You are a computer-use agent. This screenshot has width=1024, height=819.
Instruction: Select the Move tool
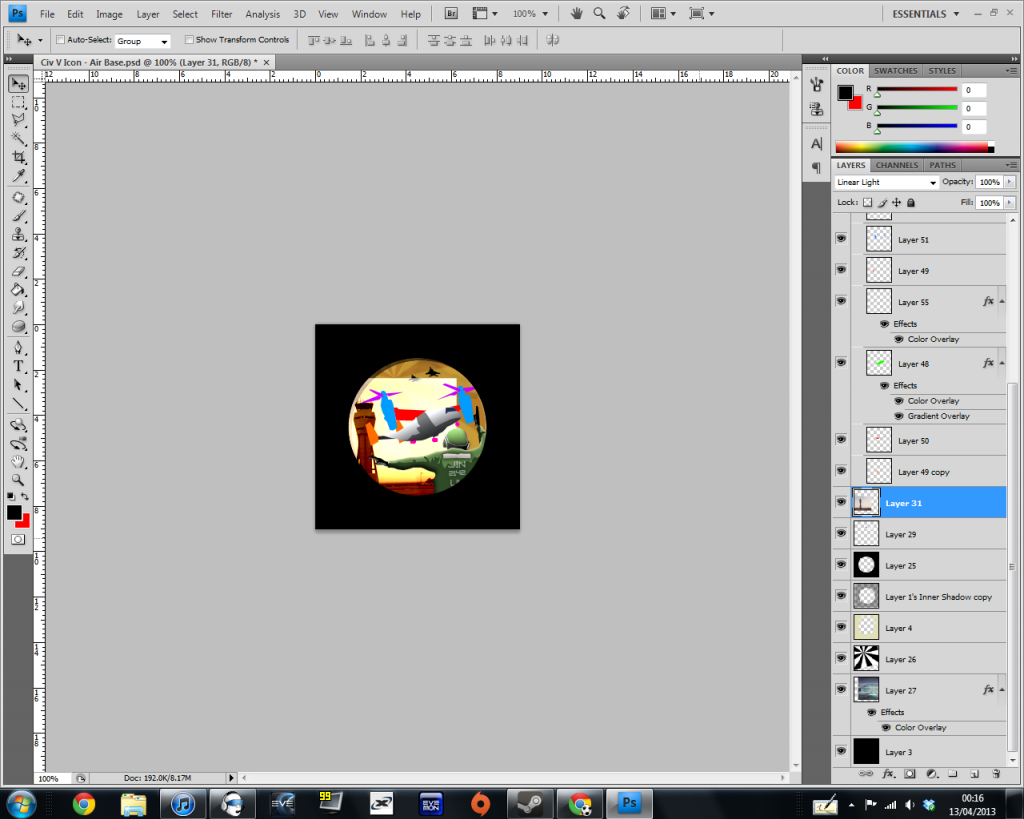click(x=18, y=84)
